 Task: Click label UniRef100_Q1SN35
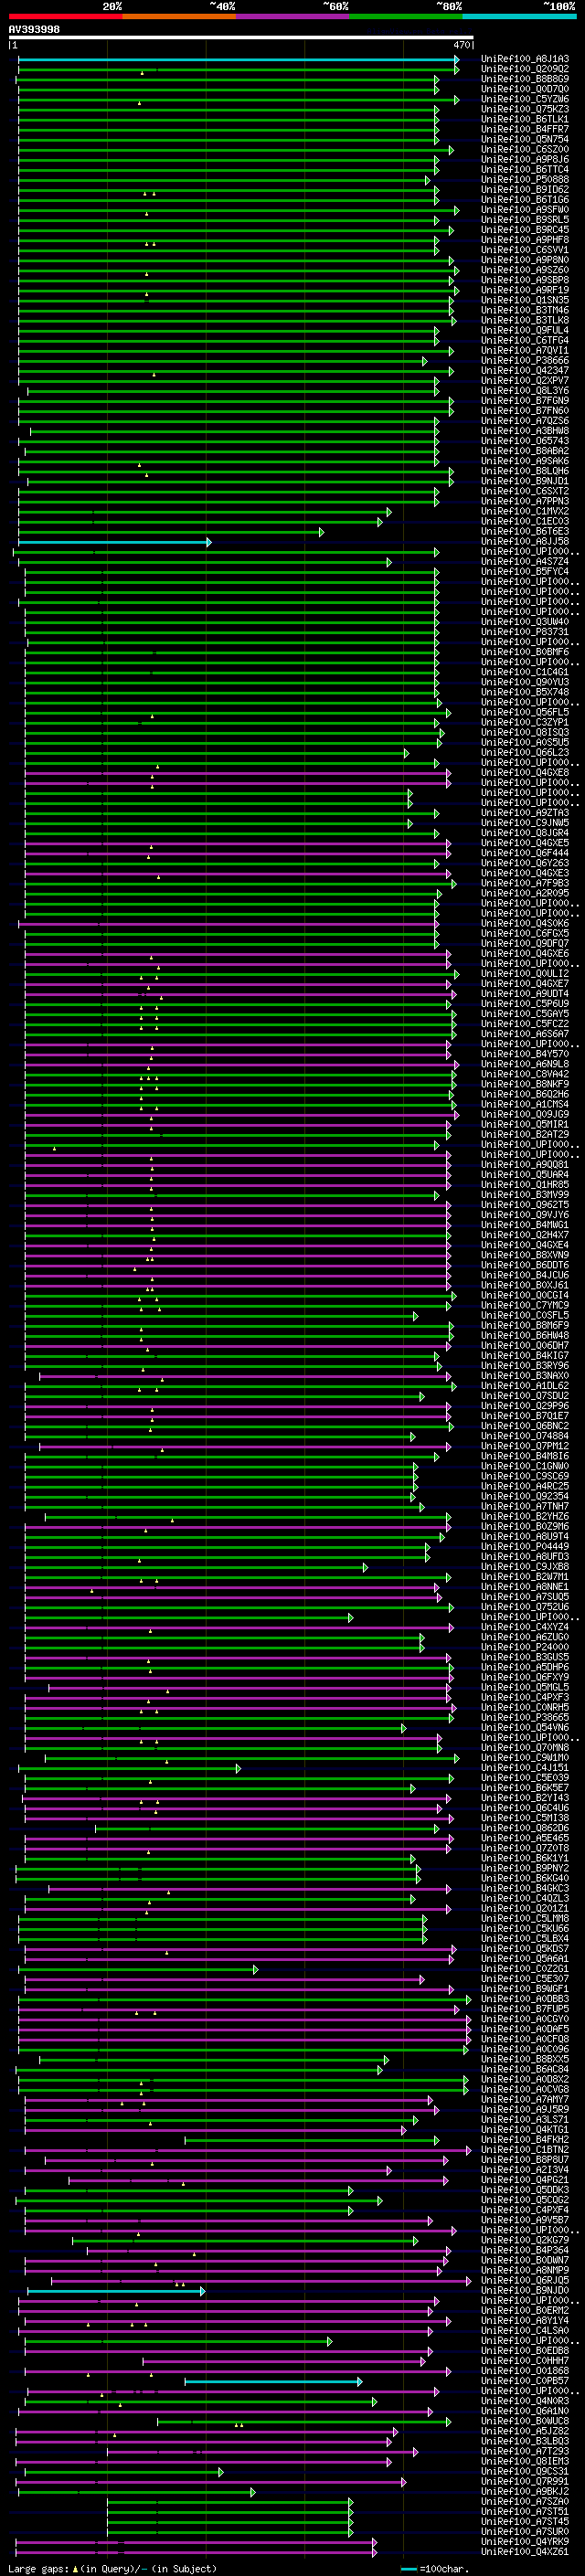pos(525,300)
